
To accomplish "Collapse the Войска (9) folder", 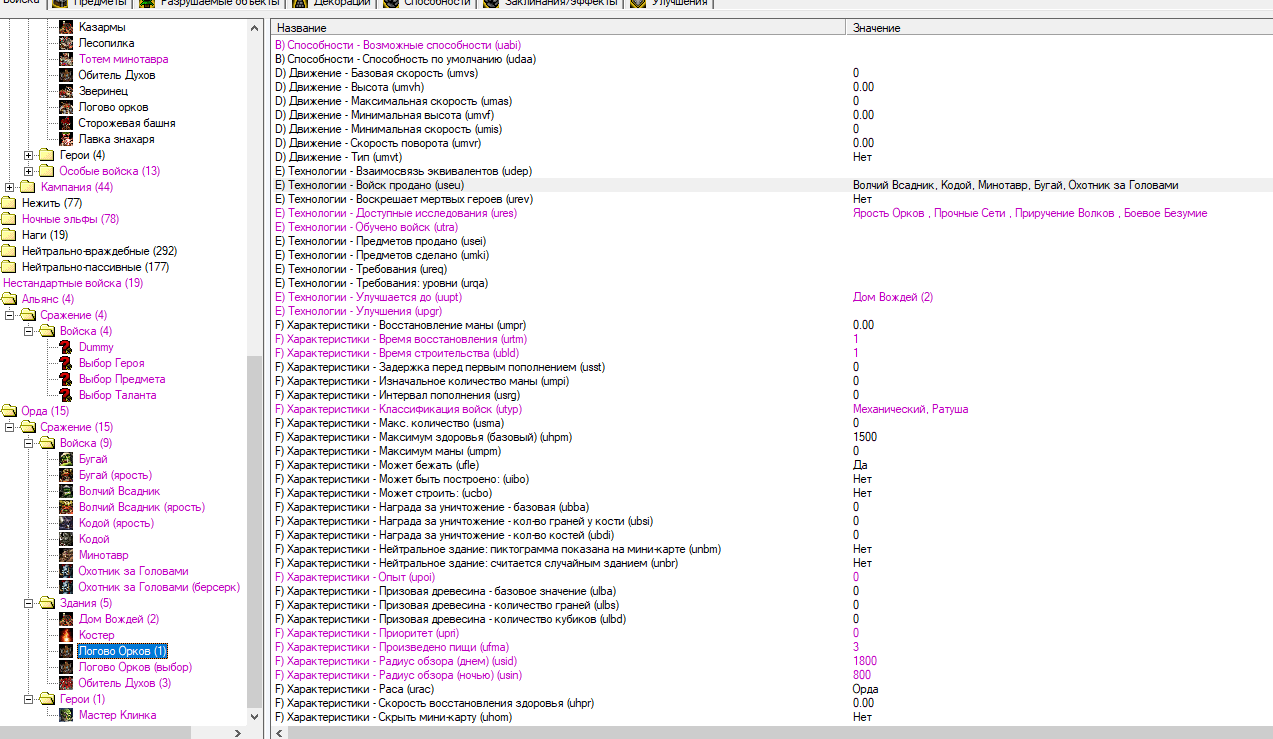I will point(29,443).
